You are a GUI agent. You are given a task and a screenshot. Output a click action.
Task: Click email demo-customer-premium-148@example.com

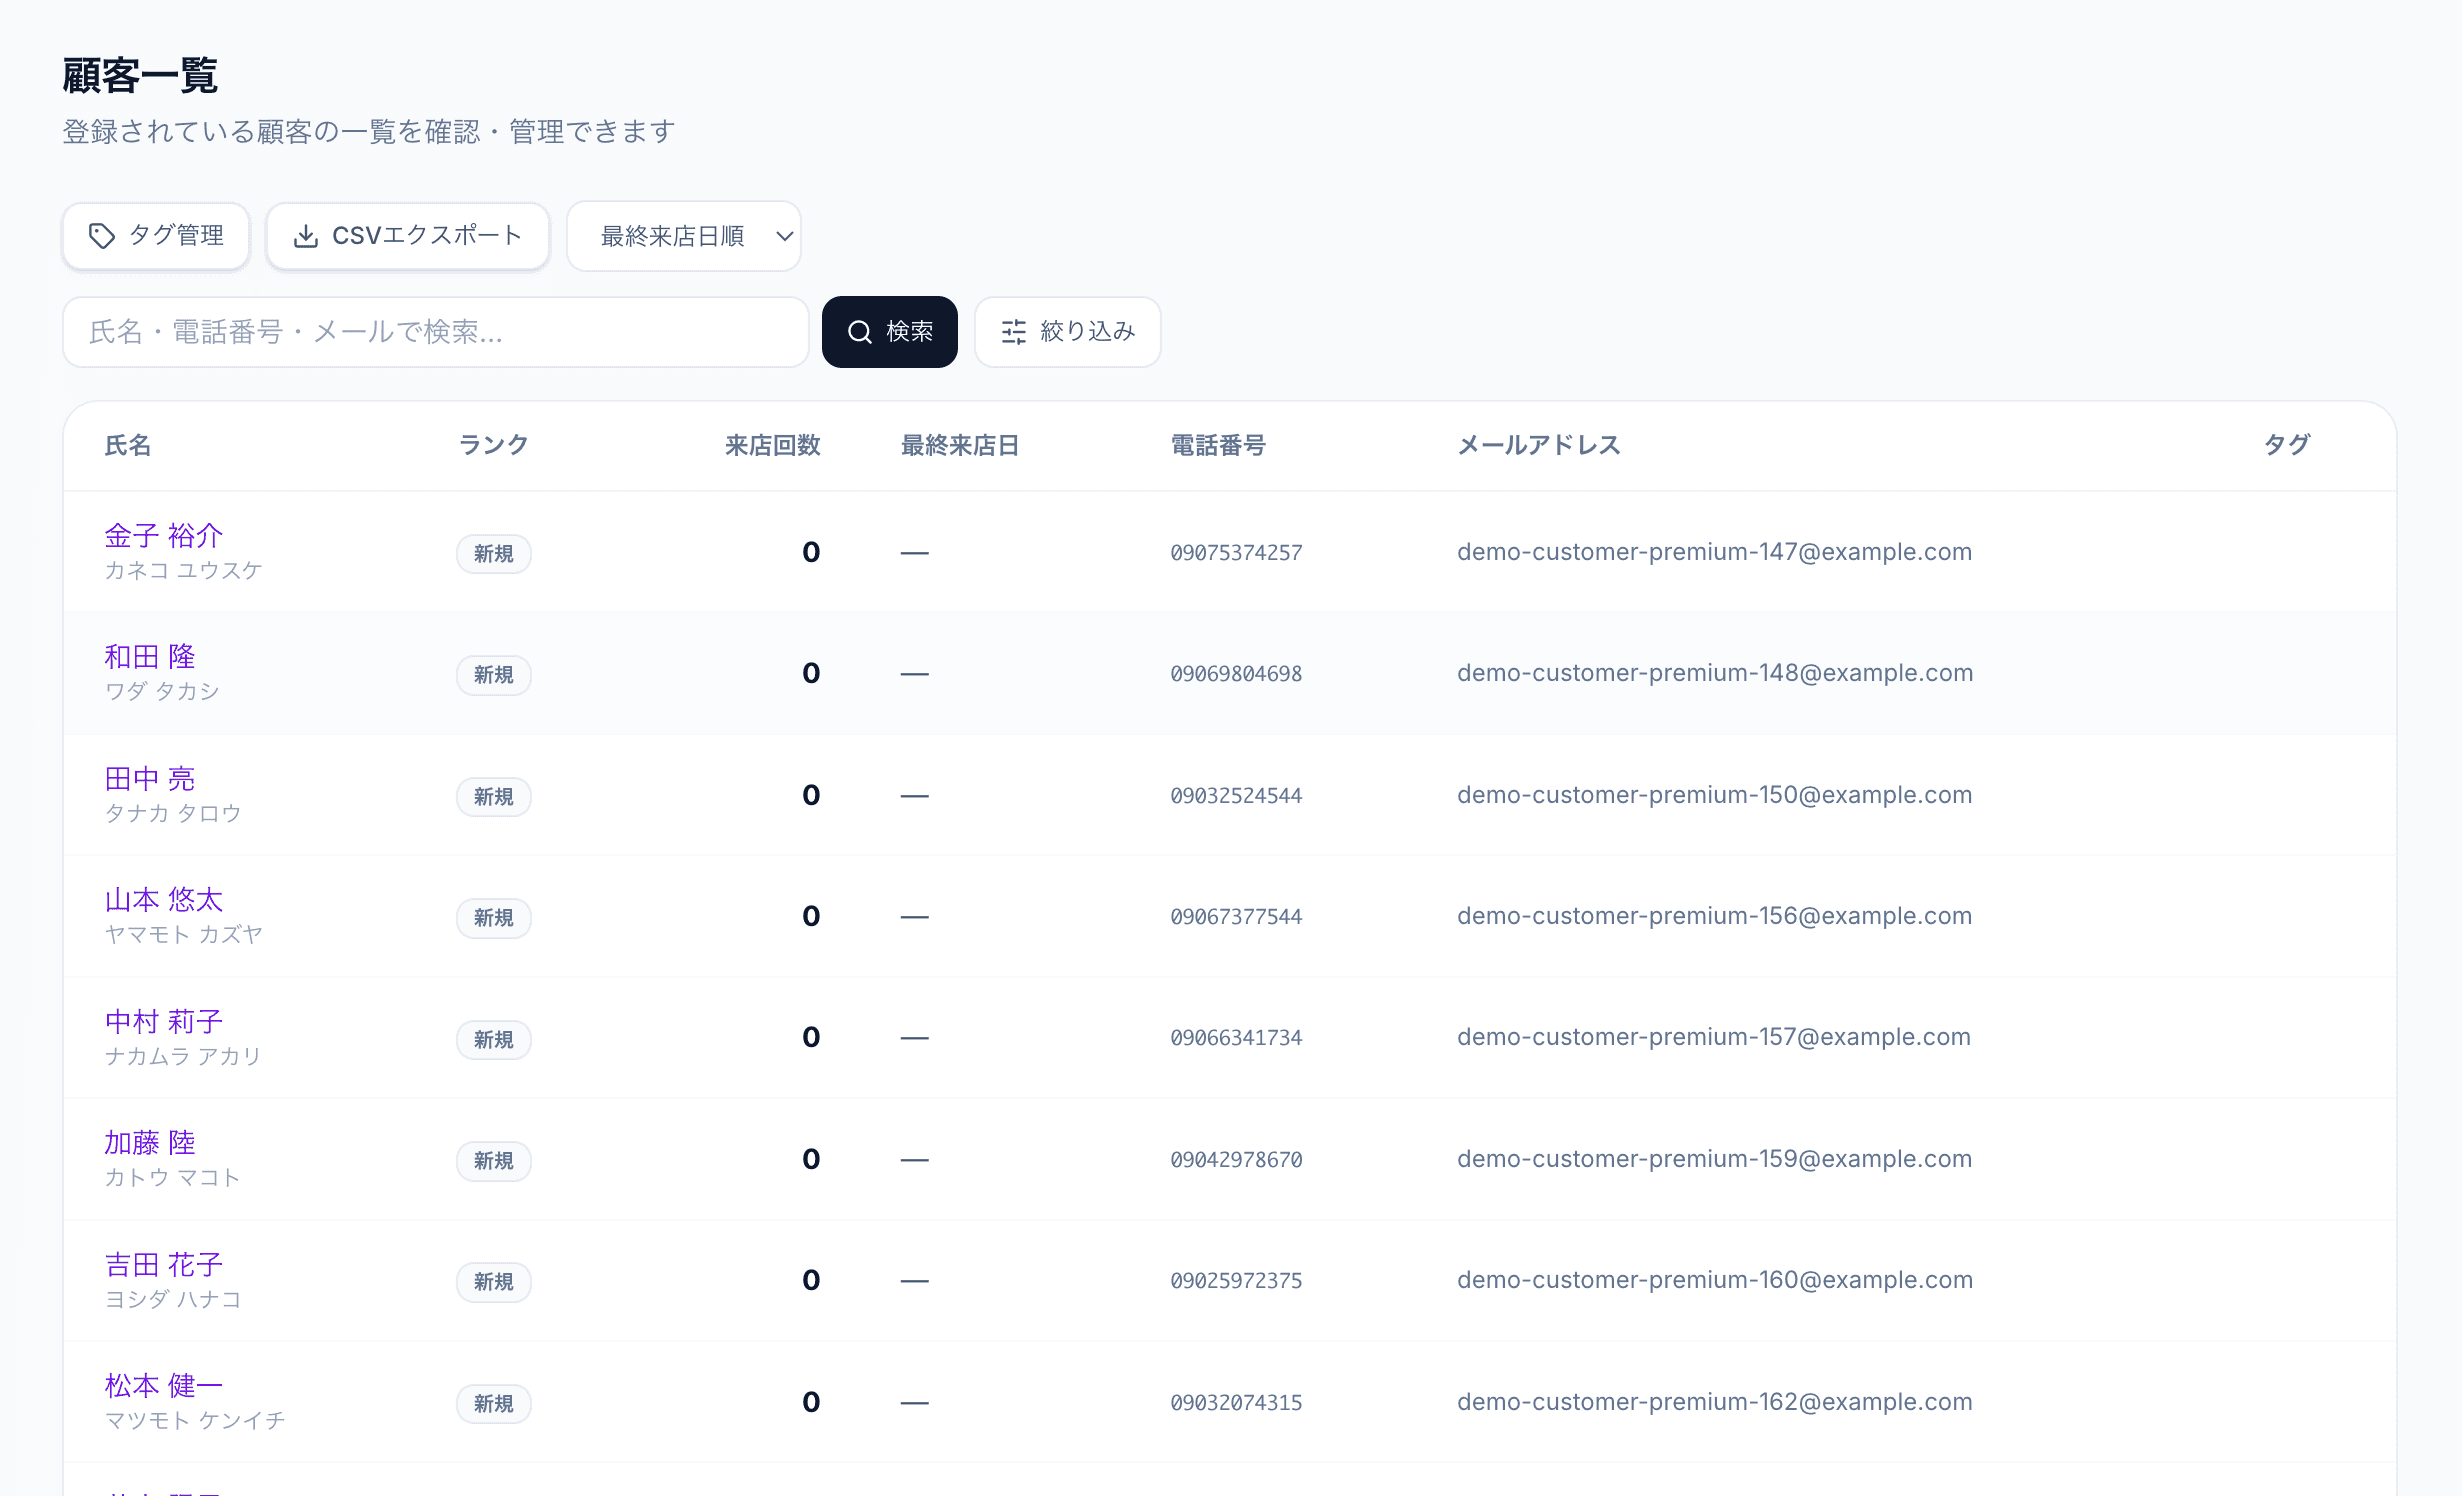[x=1714, y=673]
